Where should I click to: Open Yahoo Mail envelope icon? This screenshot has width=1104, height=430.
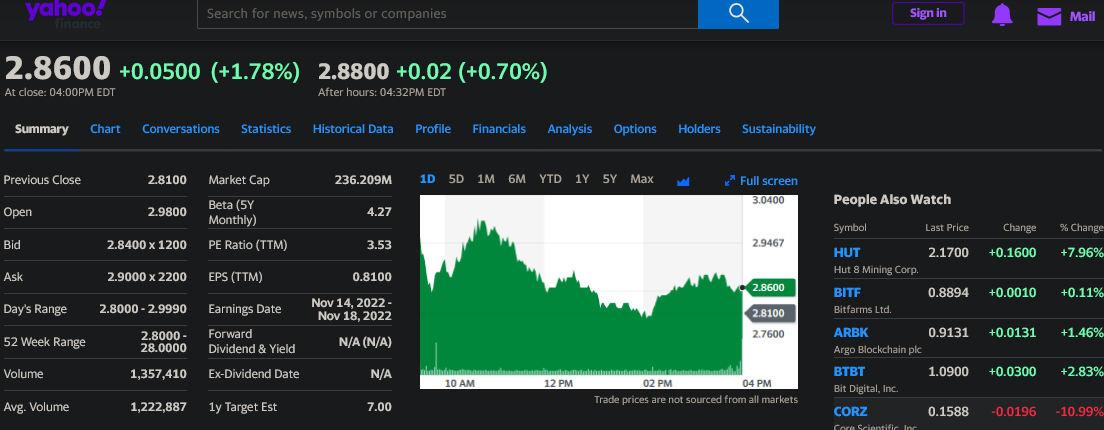1048,15
